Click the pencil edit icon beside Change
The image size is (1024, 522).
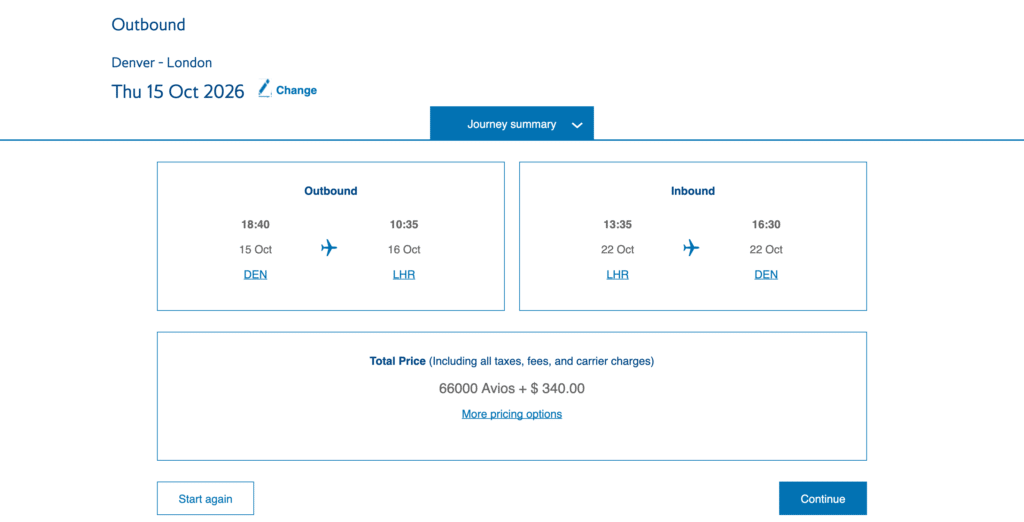[264, 89]
